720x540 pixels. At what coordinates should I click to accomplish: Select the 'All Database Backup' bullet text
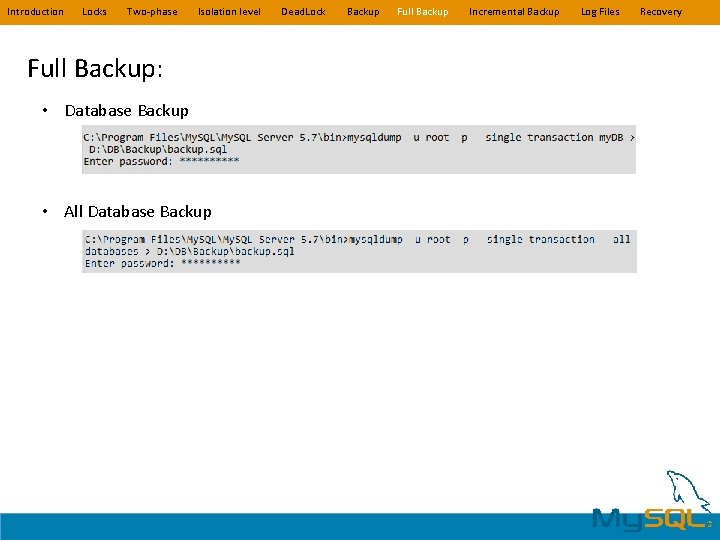(138, 212)
